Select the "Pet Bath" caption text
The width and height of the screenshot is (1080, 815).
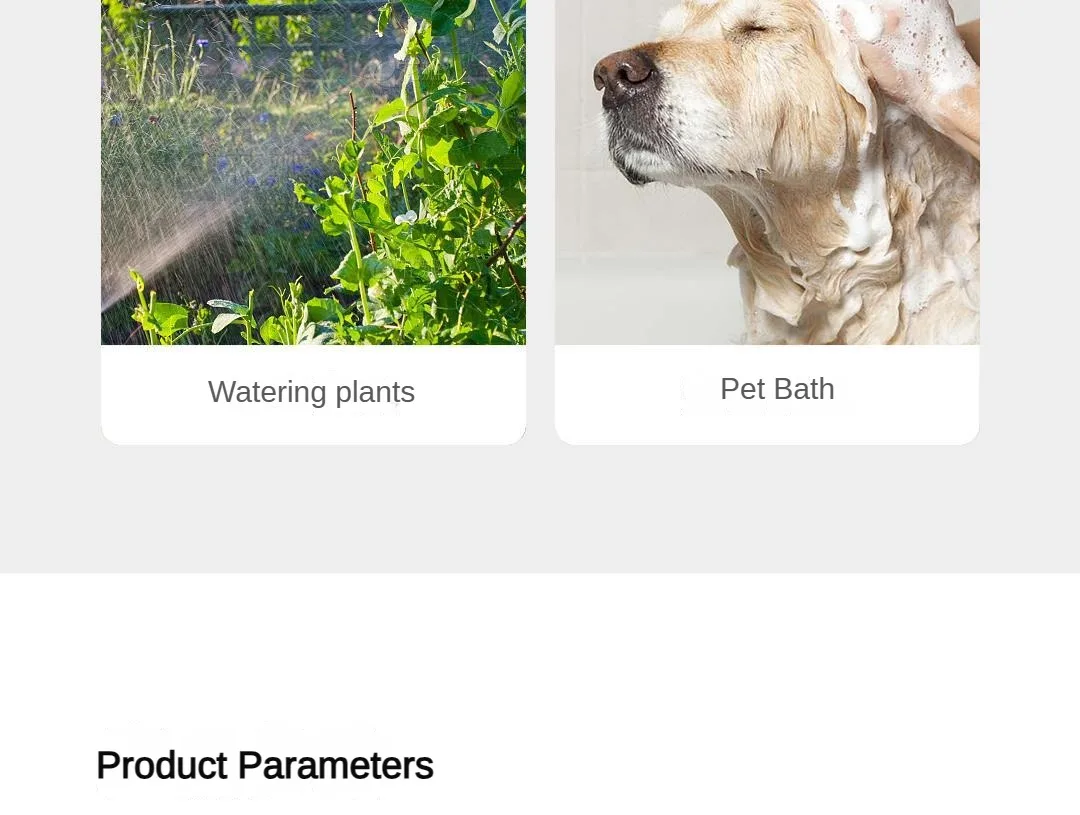(x=777, y=389)
